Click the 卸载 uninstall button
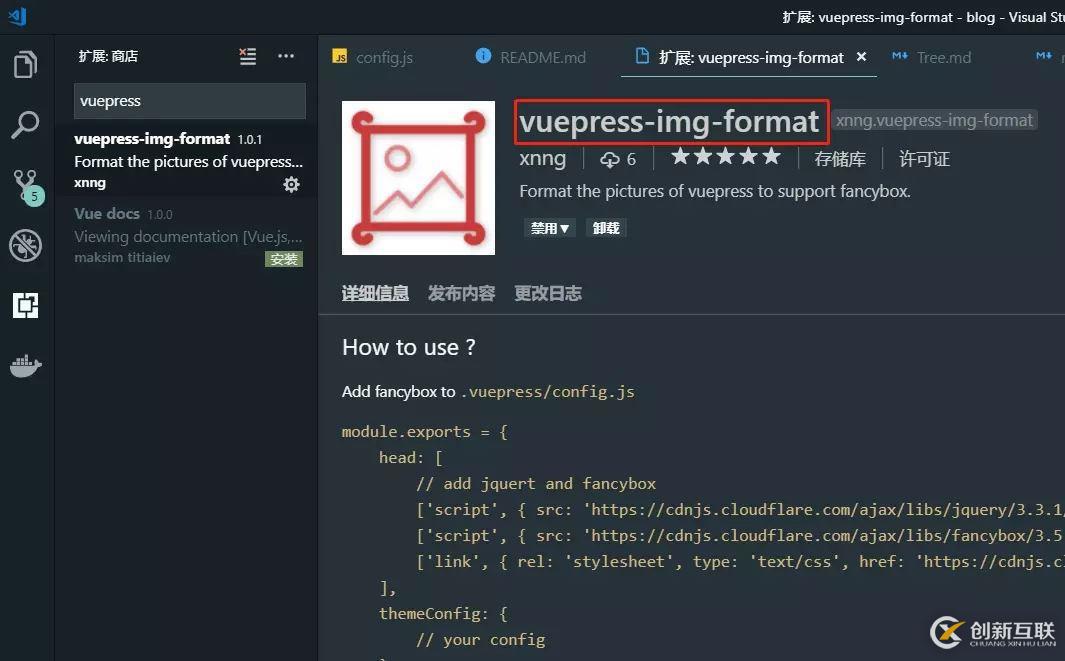Viewport: 1065px width, 661px height. pyautogui.click(x=606, y=228)
